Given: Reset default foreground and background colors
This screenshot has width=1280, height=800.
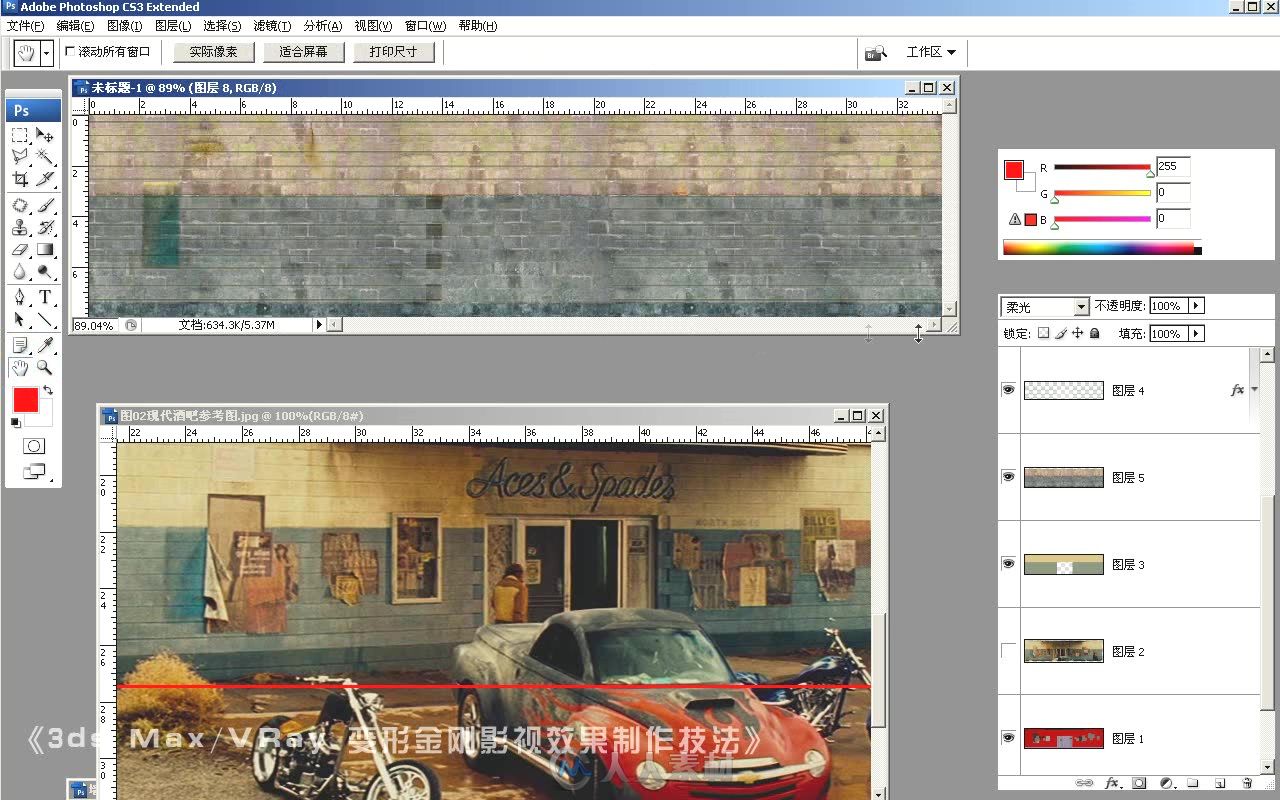Looking at the screenshot, I should pos(15,423).
